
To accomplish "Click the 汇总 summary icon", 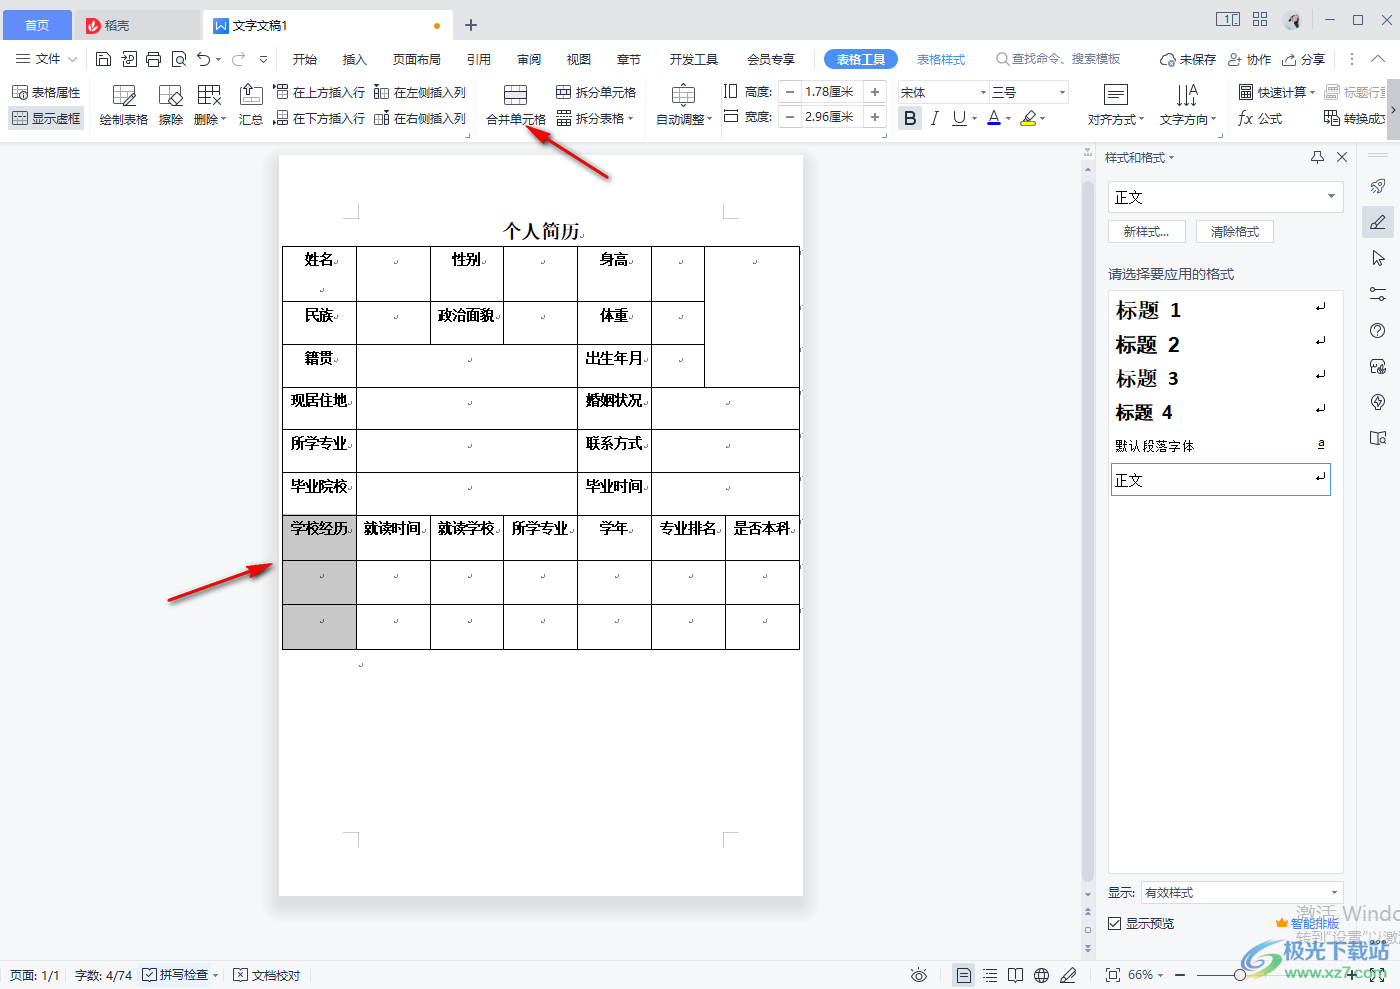I will (251, 105).
